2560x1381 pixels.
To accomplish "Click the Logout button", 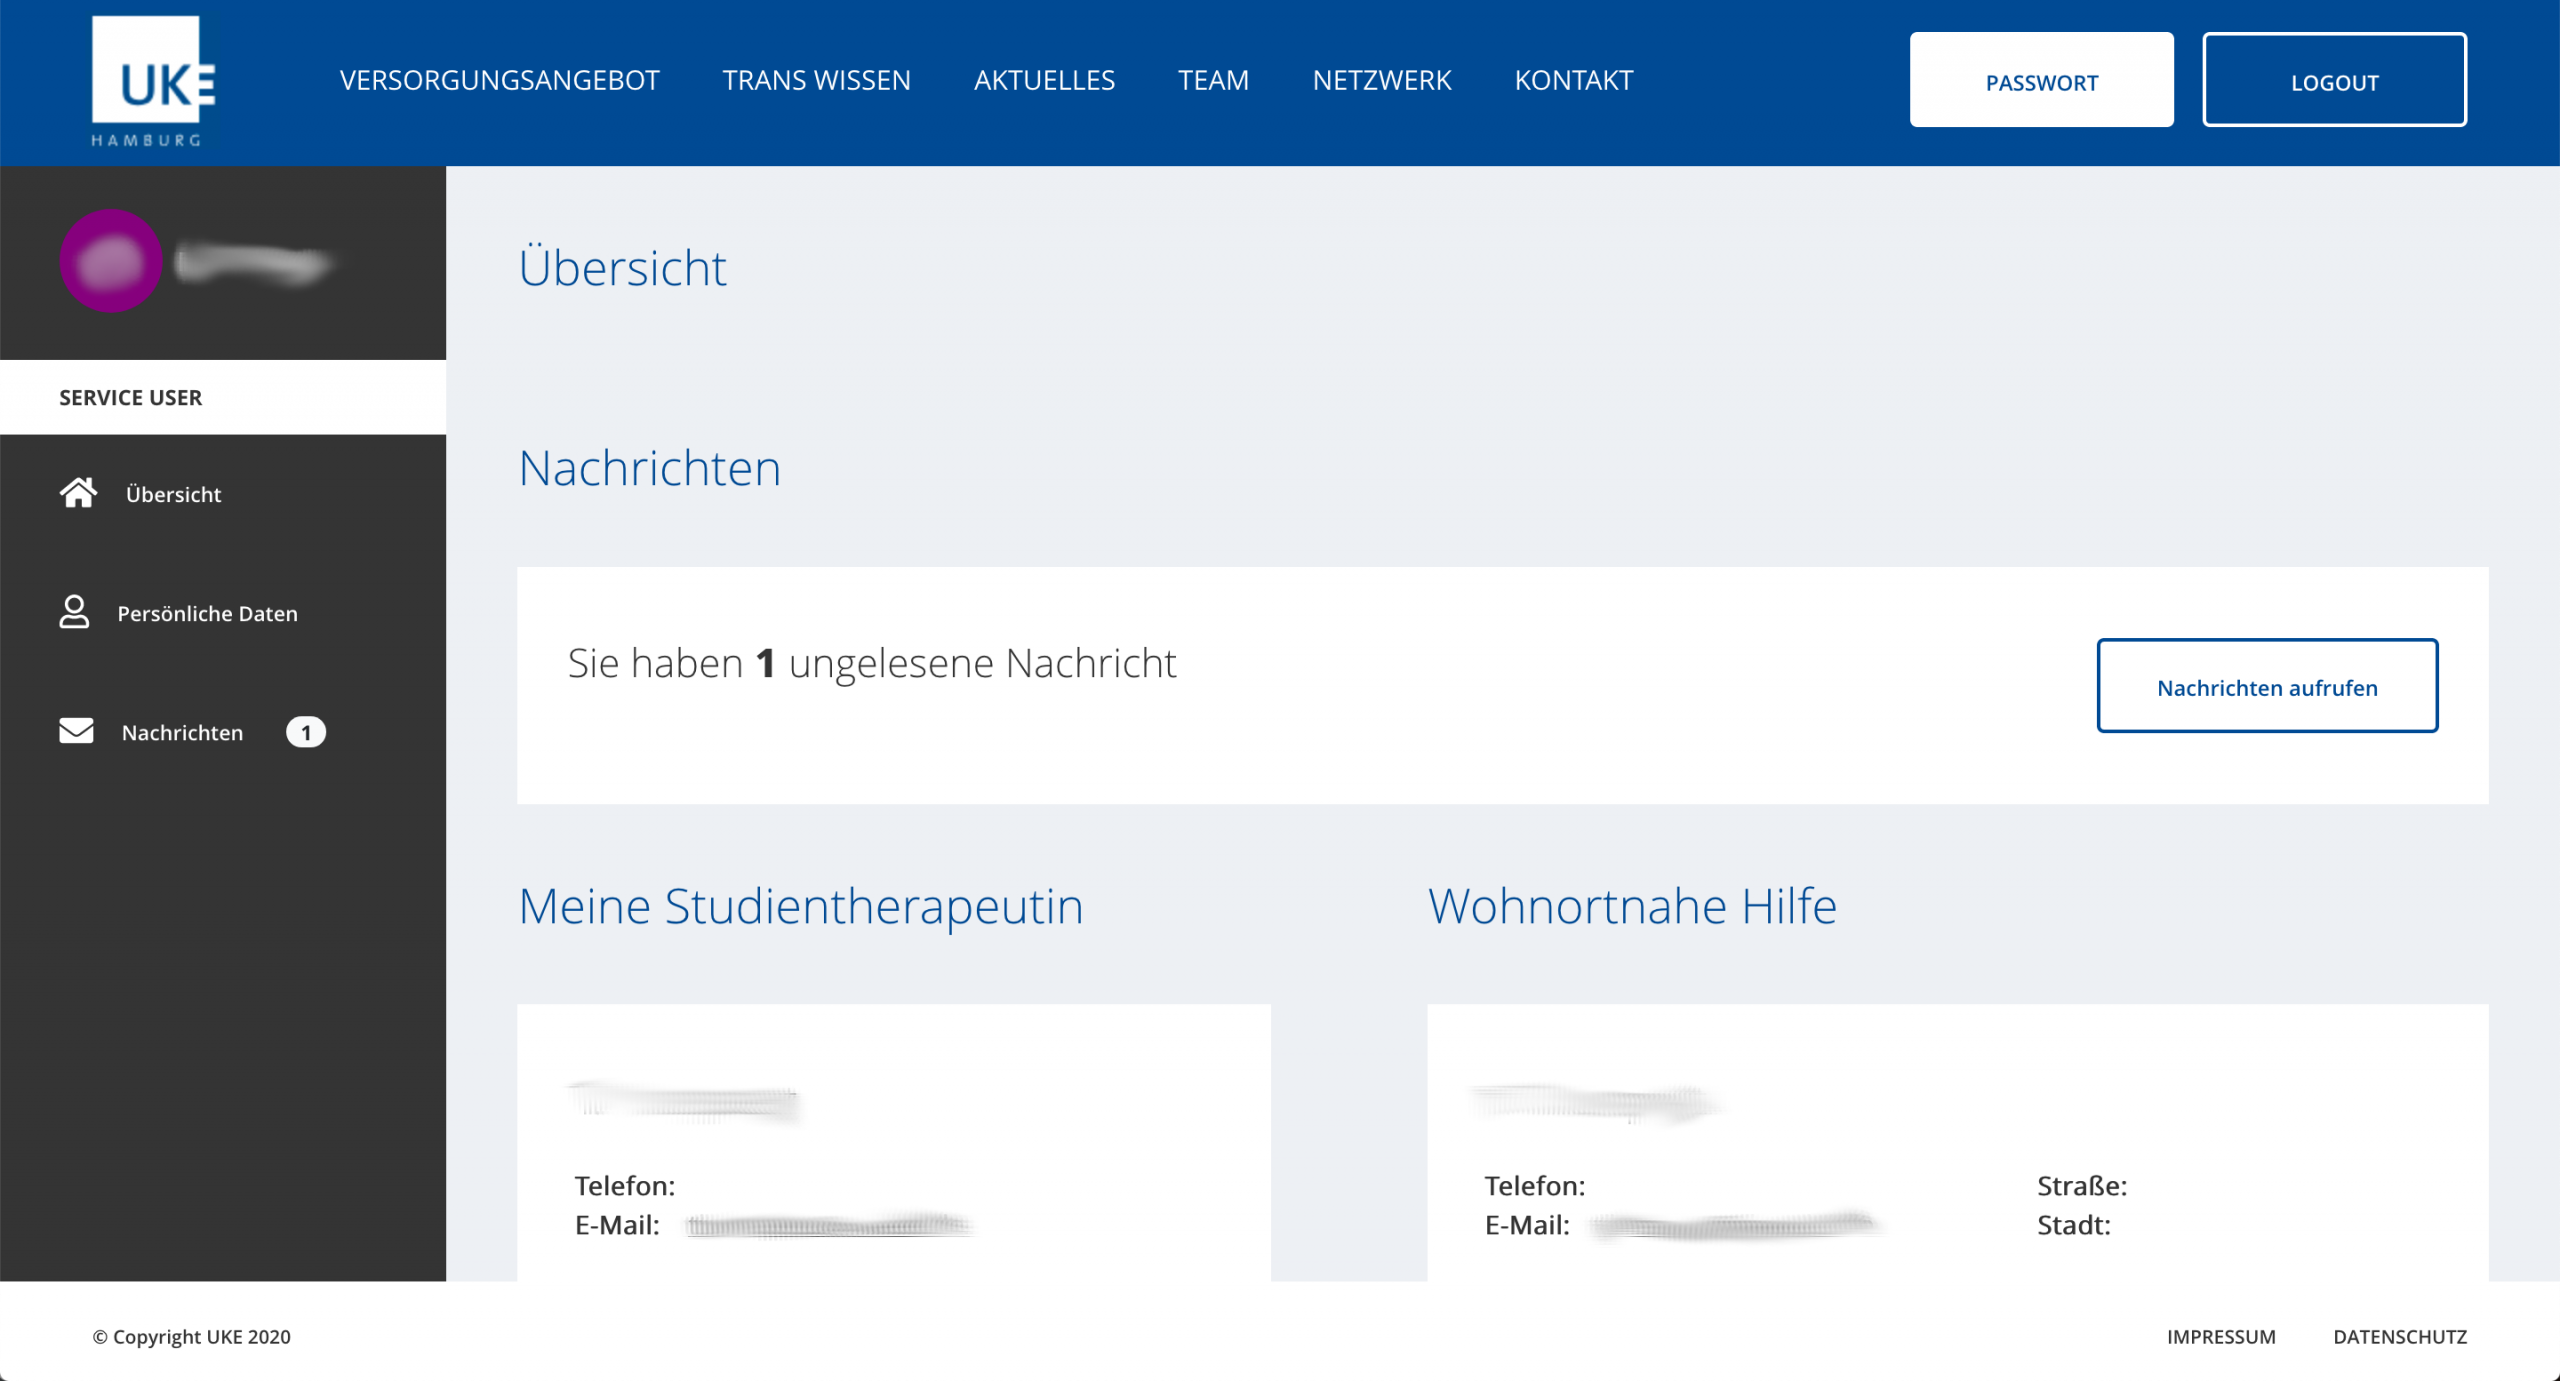I will 2335,80.
